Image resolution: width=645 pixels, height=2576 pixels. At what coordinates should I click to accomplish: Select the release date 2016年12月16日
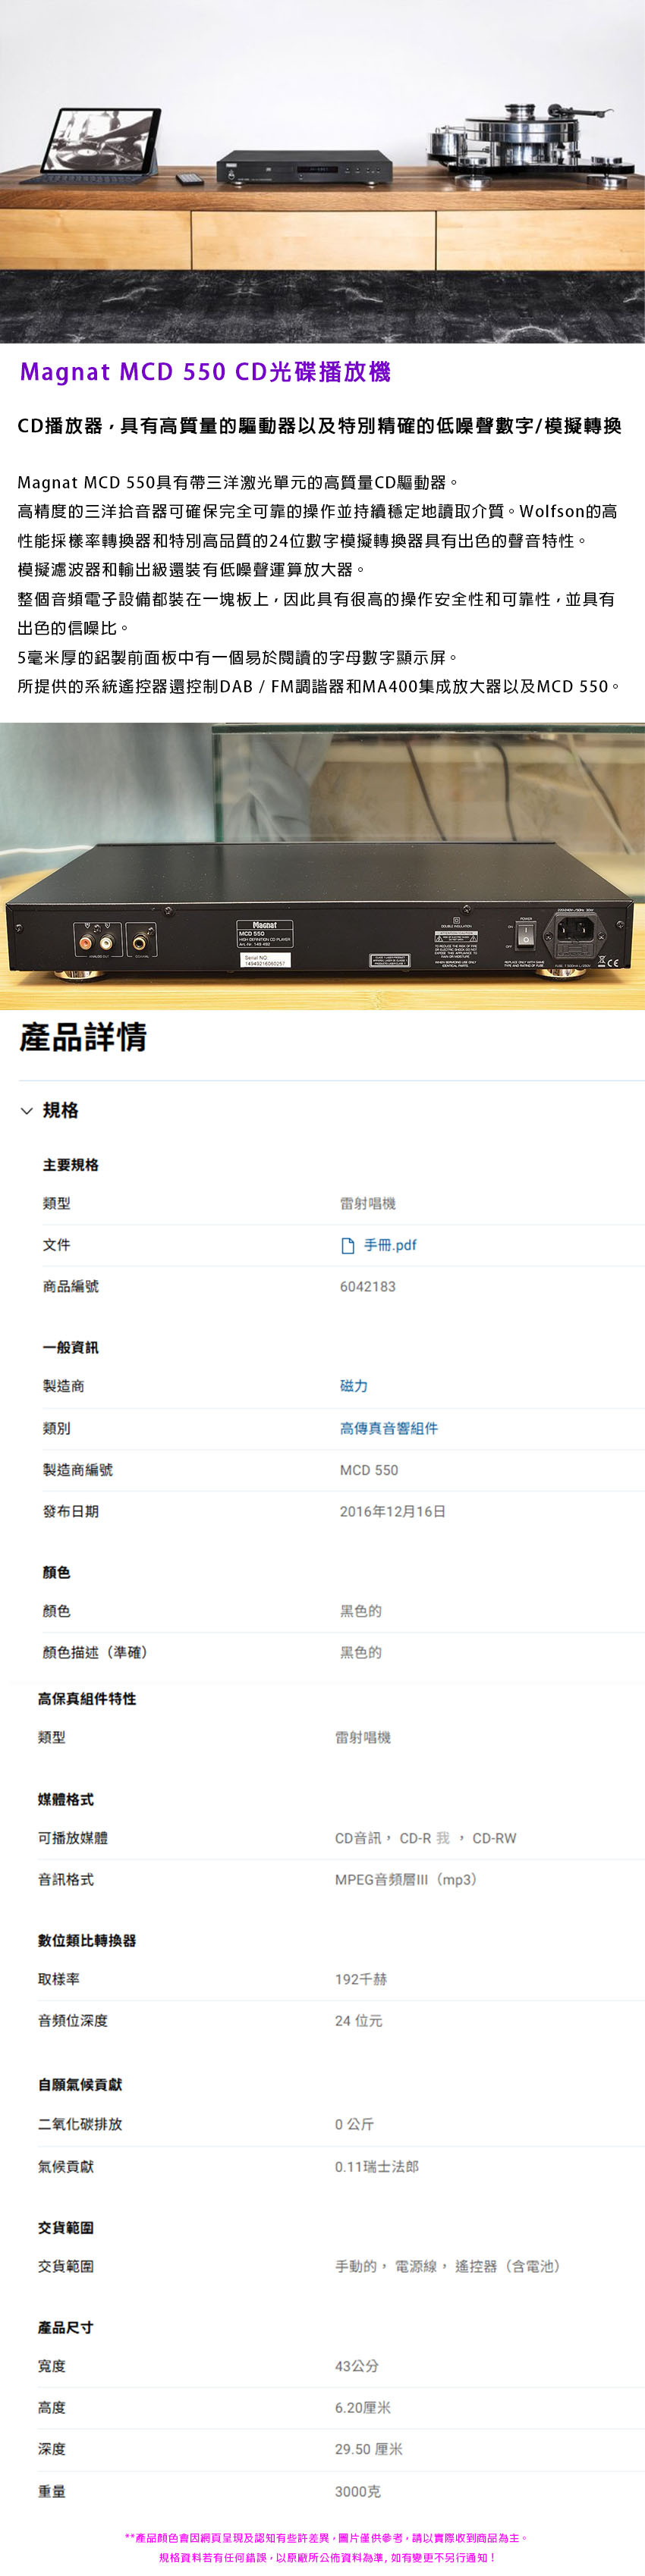pyautogui.click(x=393, y=1512)
